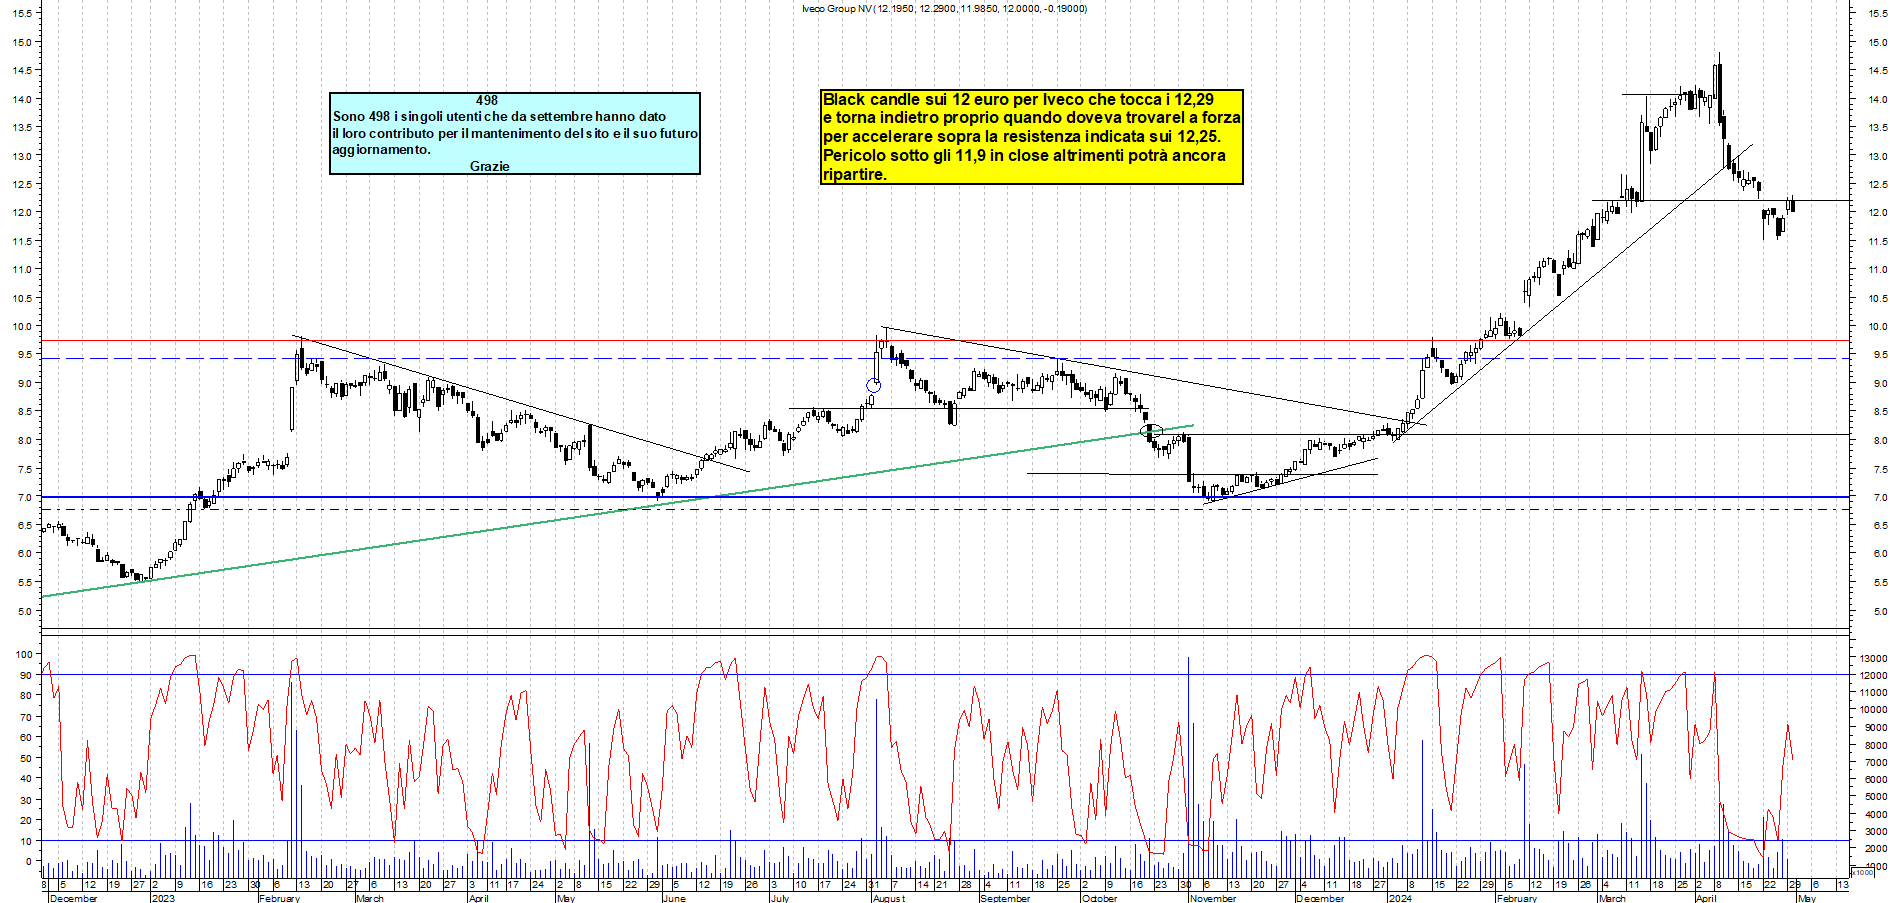1890x903 pixels.
Task: Click the green ellipse marker near 8.0
Action: 1152,431
